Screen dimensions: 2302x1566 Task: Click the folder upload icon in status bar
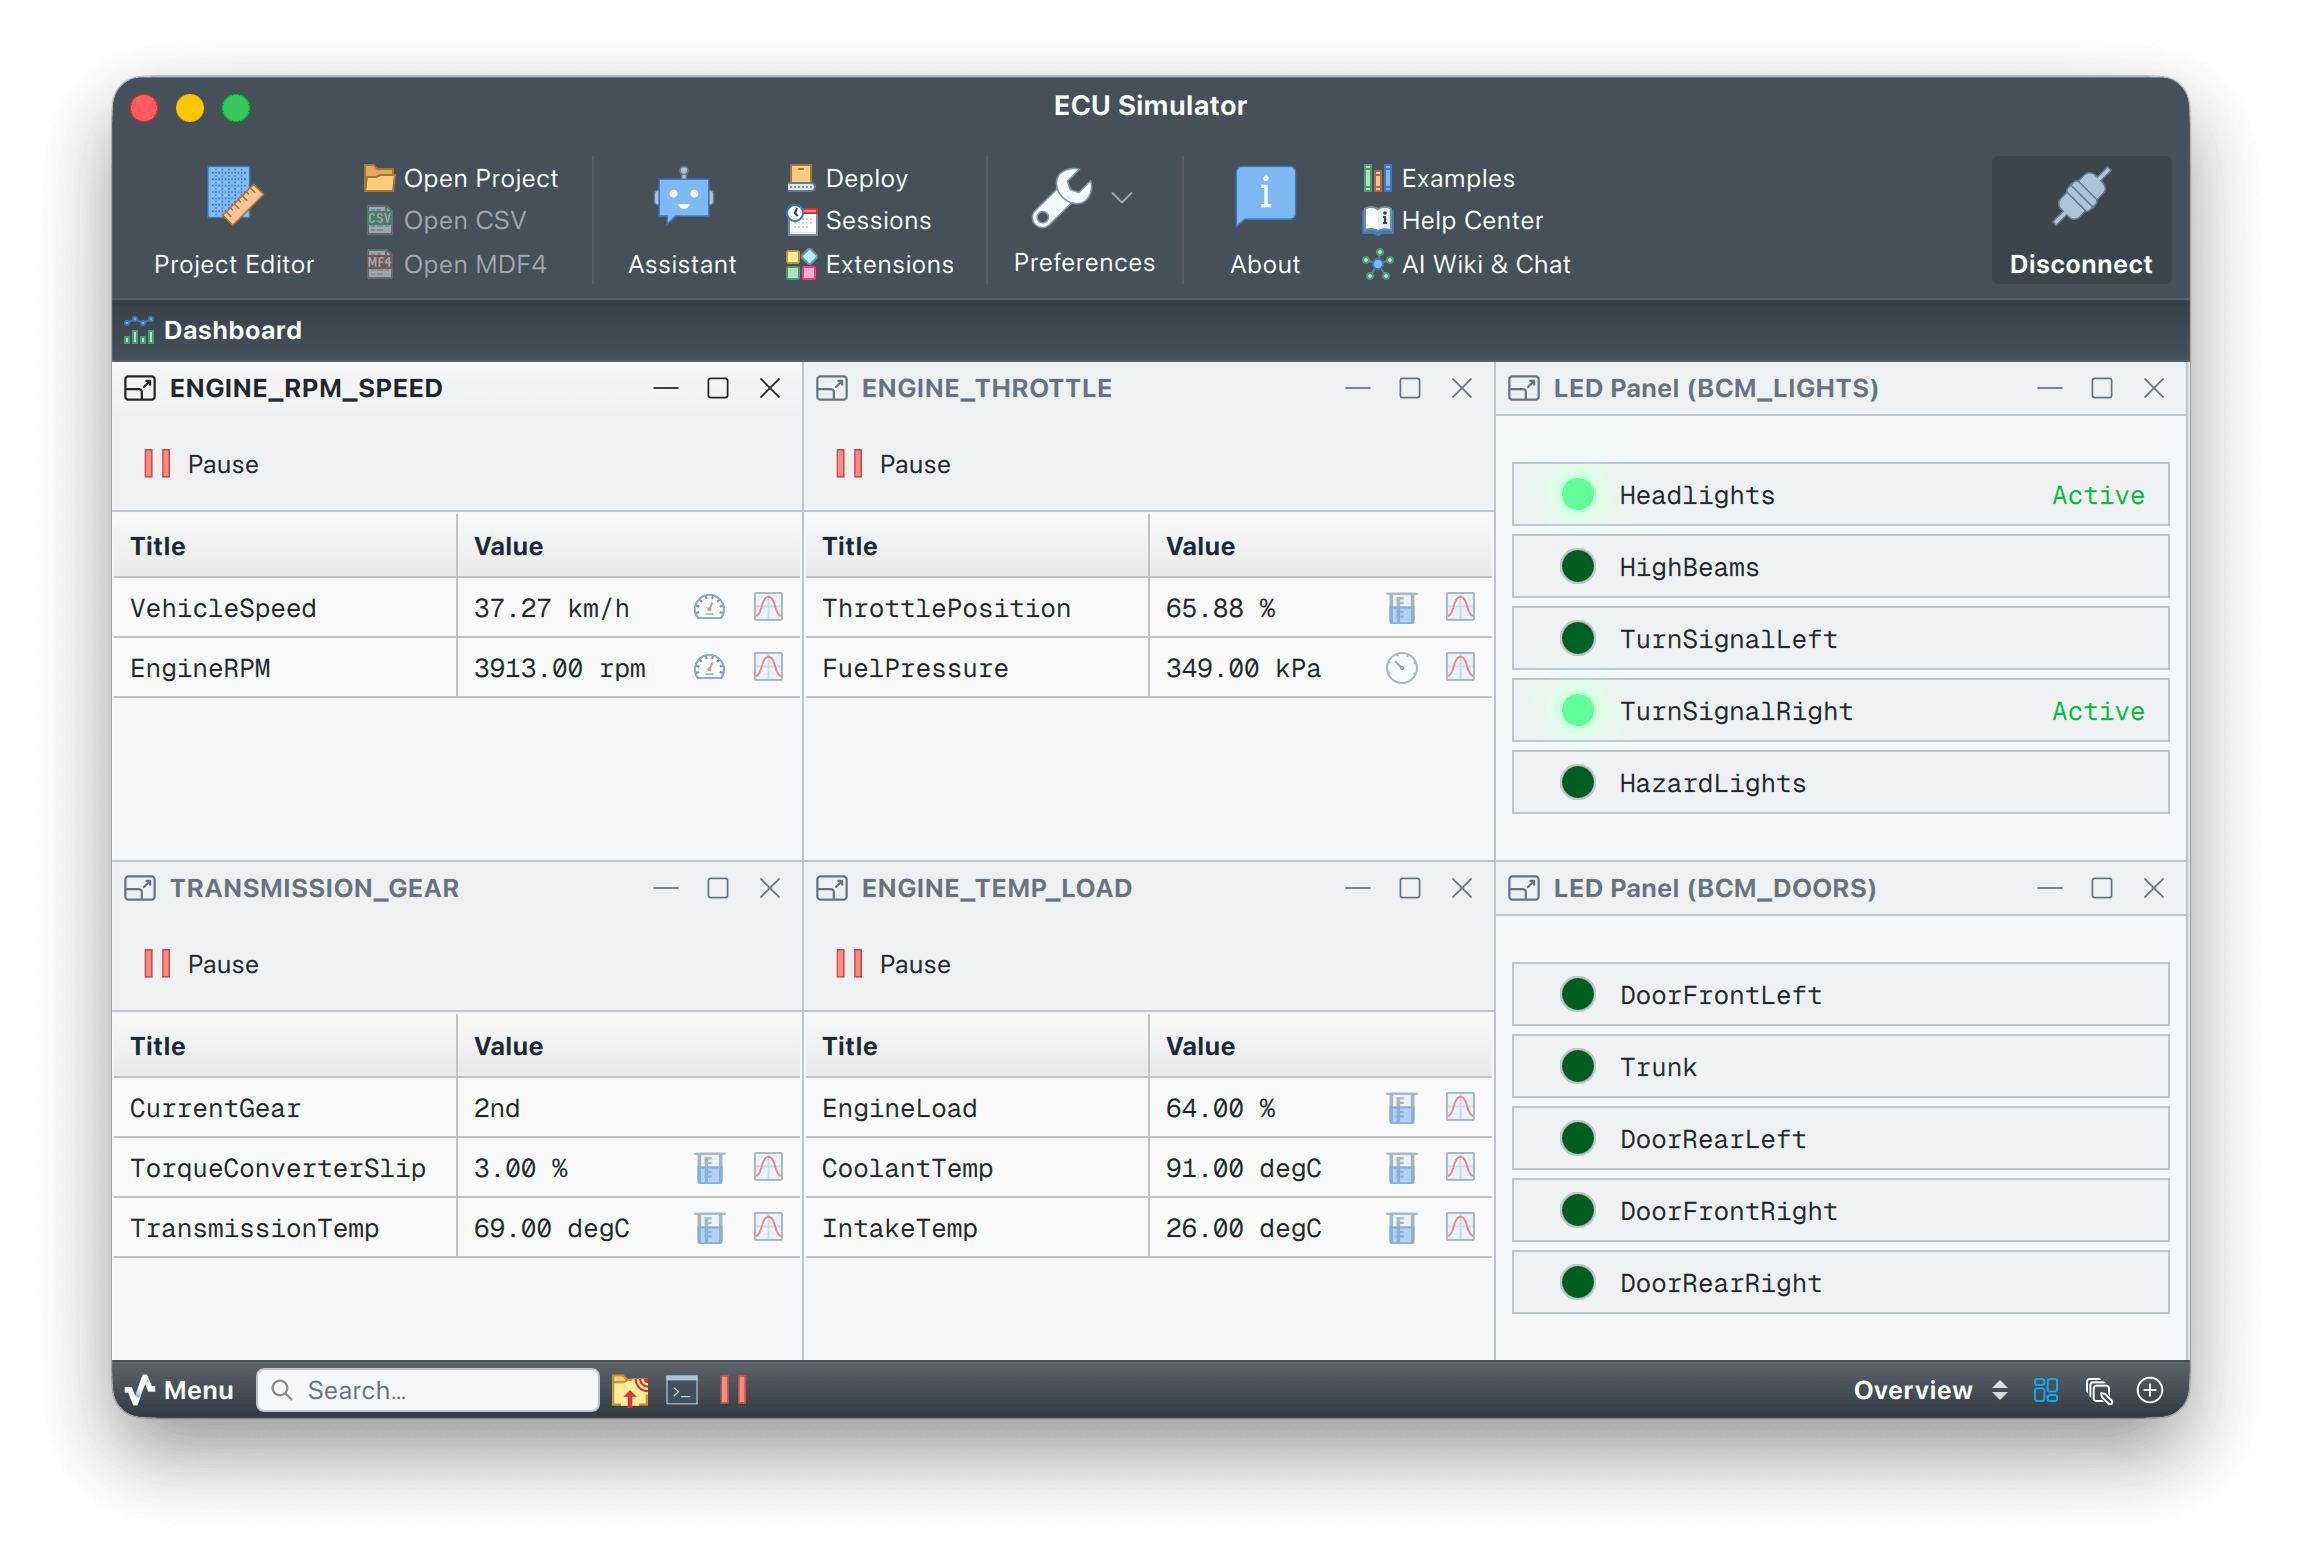(630, 1390)
